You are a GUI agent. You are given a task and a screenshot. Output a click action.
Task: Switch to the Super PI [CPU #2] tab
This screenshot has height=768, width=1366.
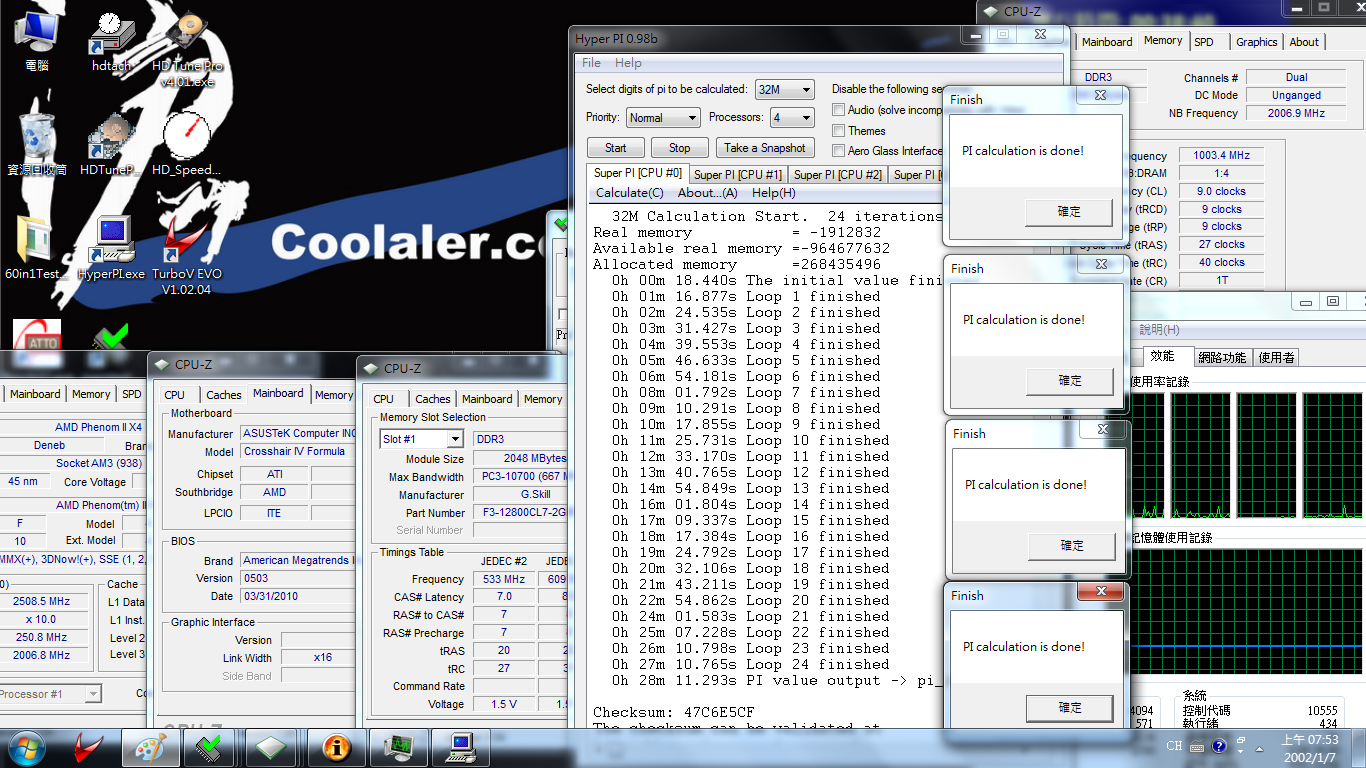(x=838, y=175)
